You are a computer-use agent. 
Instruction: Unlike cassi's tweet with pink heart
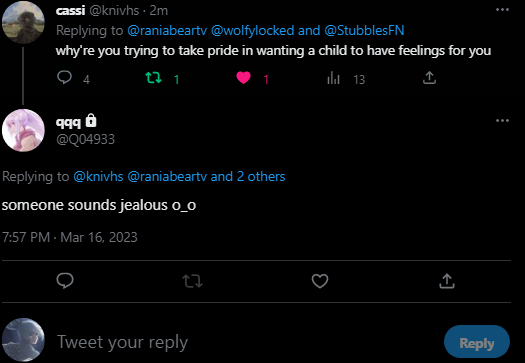click(x=243, y=78)
